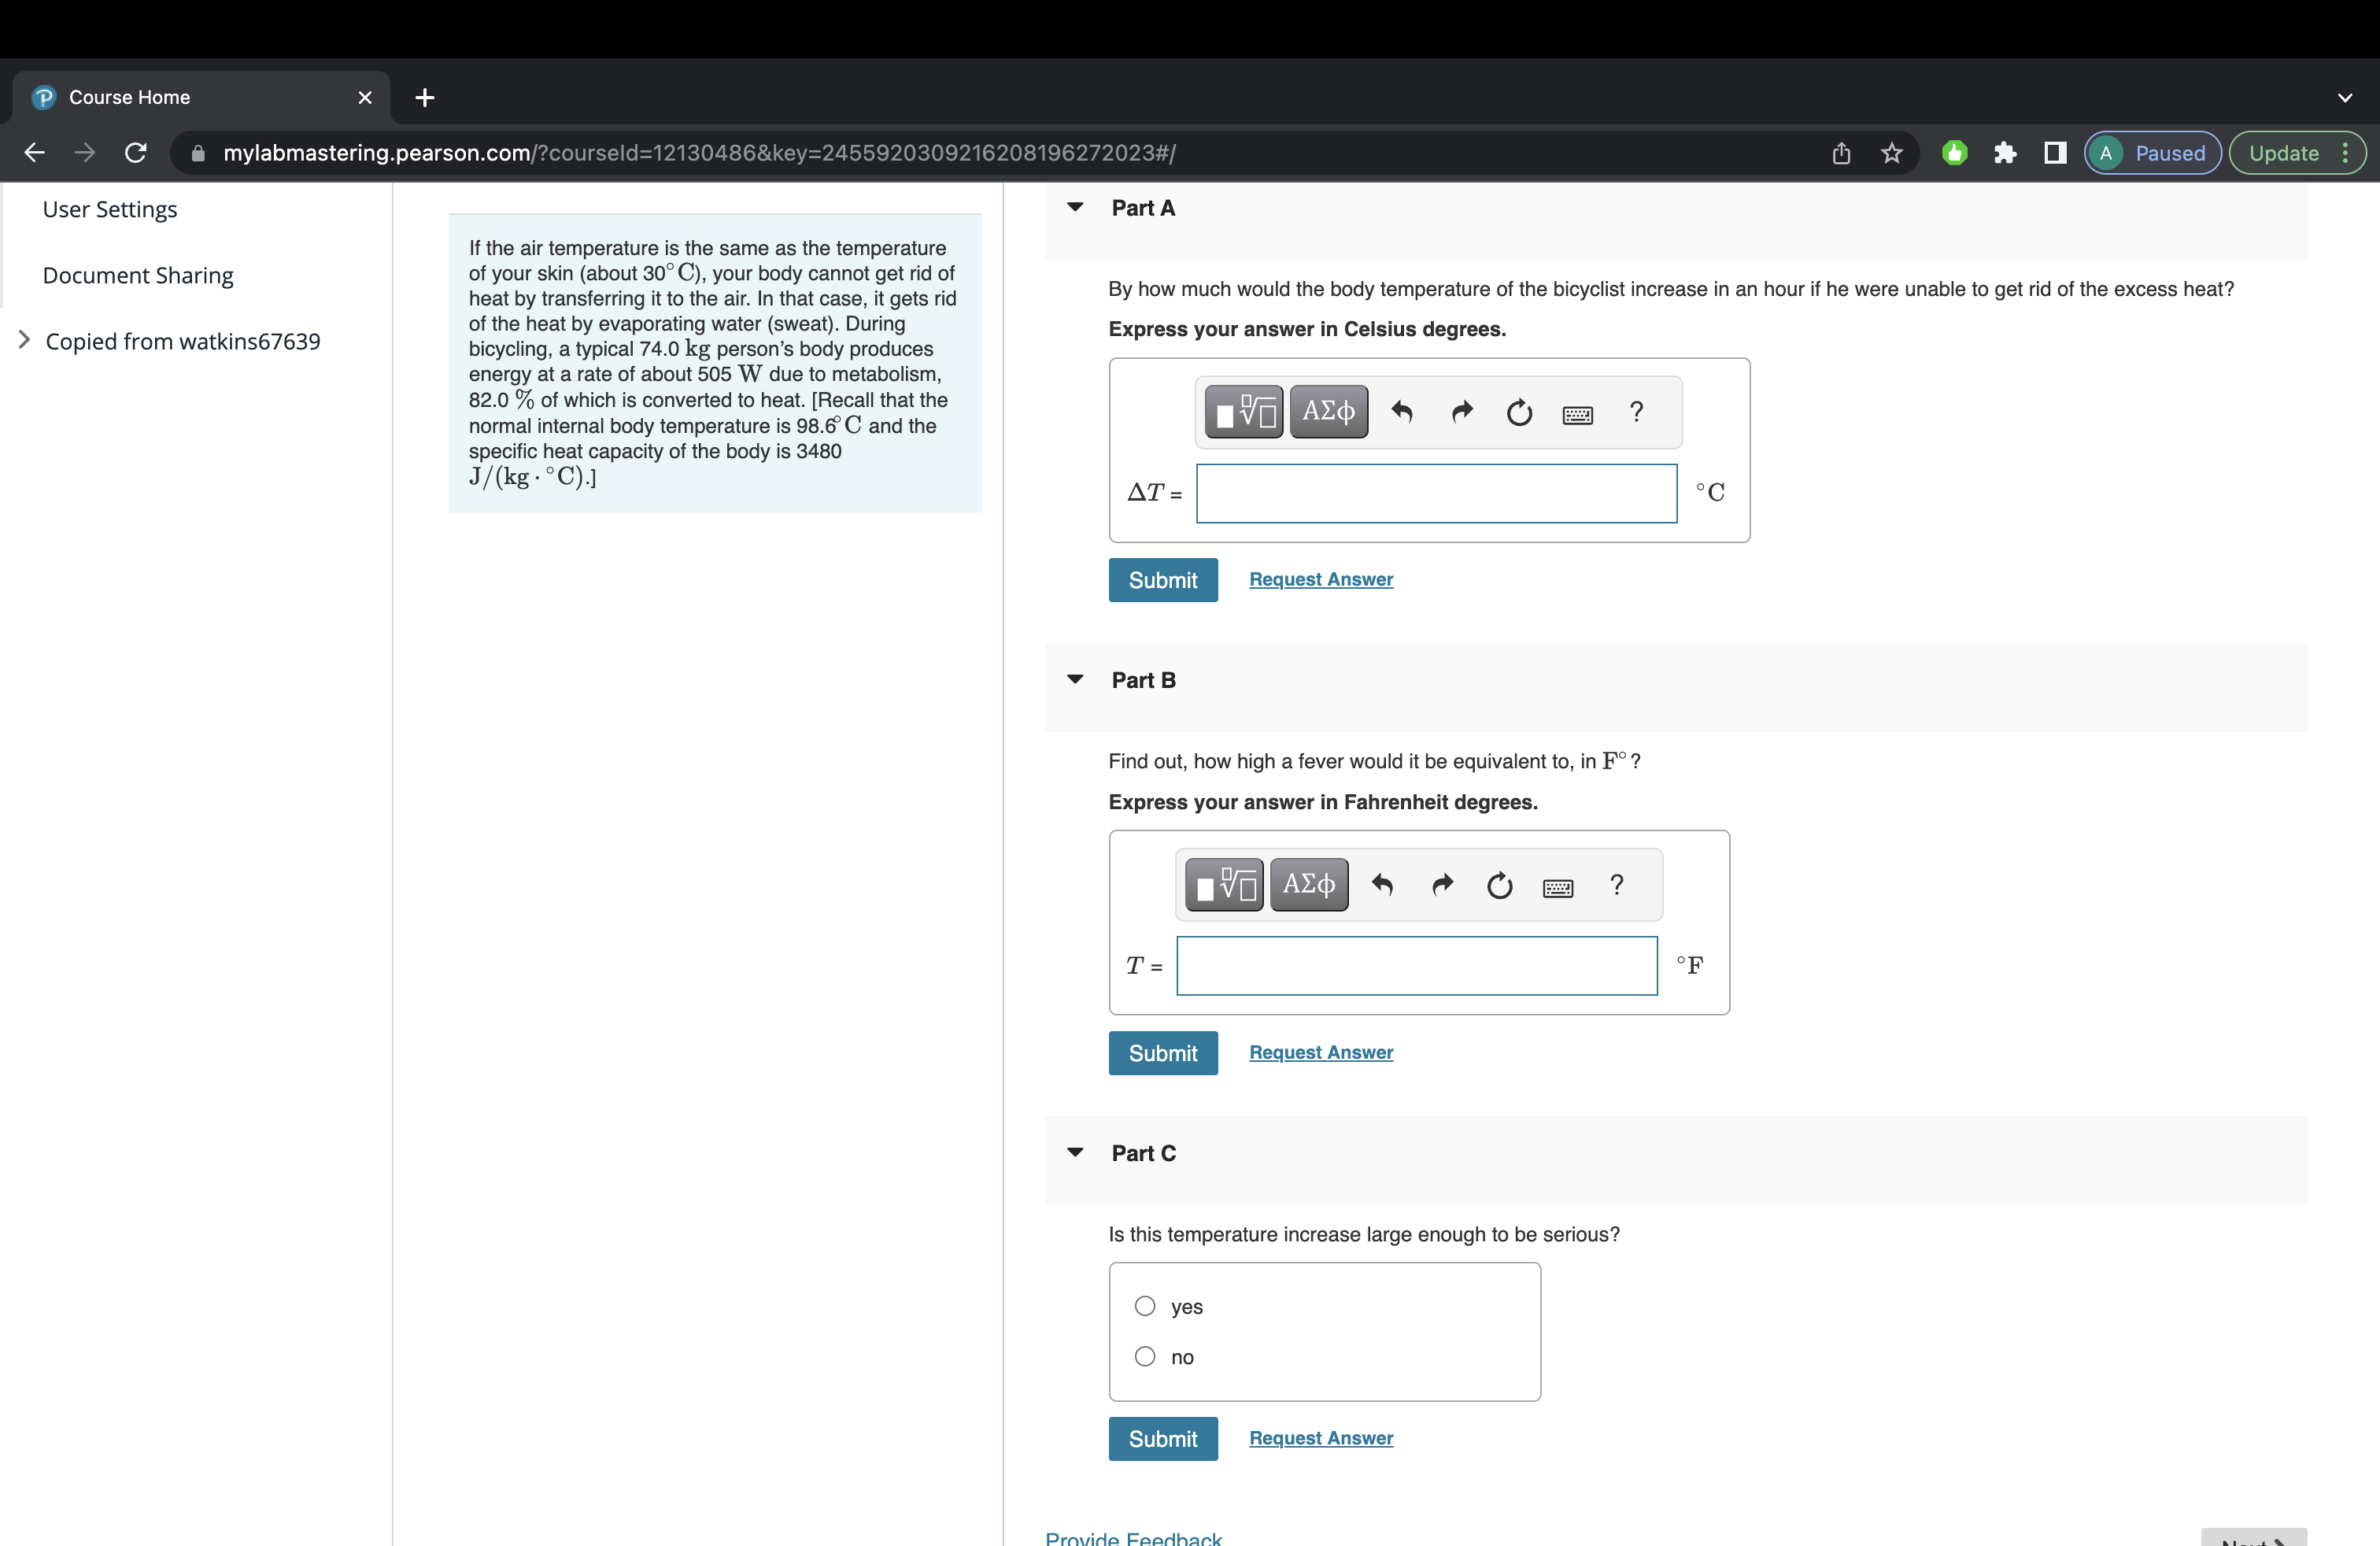2380x1546 pixels.
Task: Redo the last action in Part B toolbar
Action: [1442, 886]
